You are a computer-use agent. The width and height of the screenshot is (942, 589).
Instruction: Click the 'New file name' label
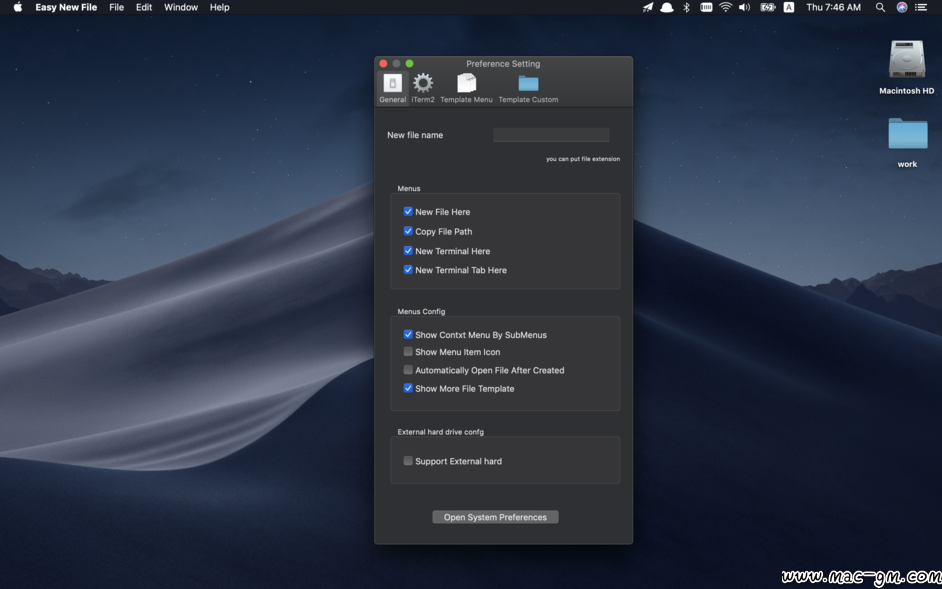pyautogui.click(x=415, y=135)
